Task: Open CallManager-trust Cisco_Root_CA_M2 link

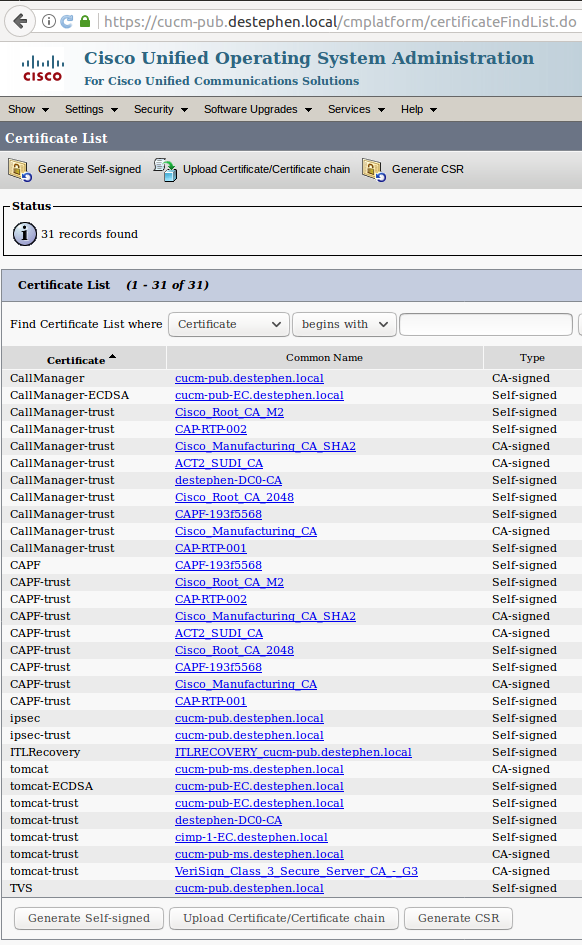Action: [x=229, y=412]
